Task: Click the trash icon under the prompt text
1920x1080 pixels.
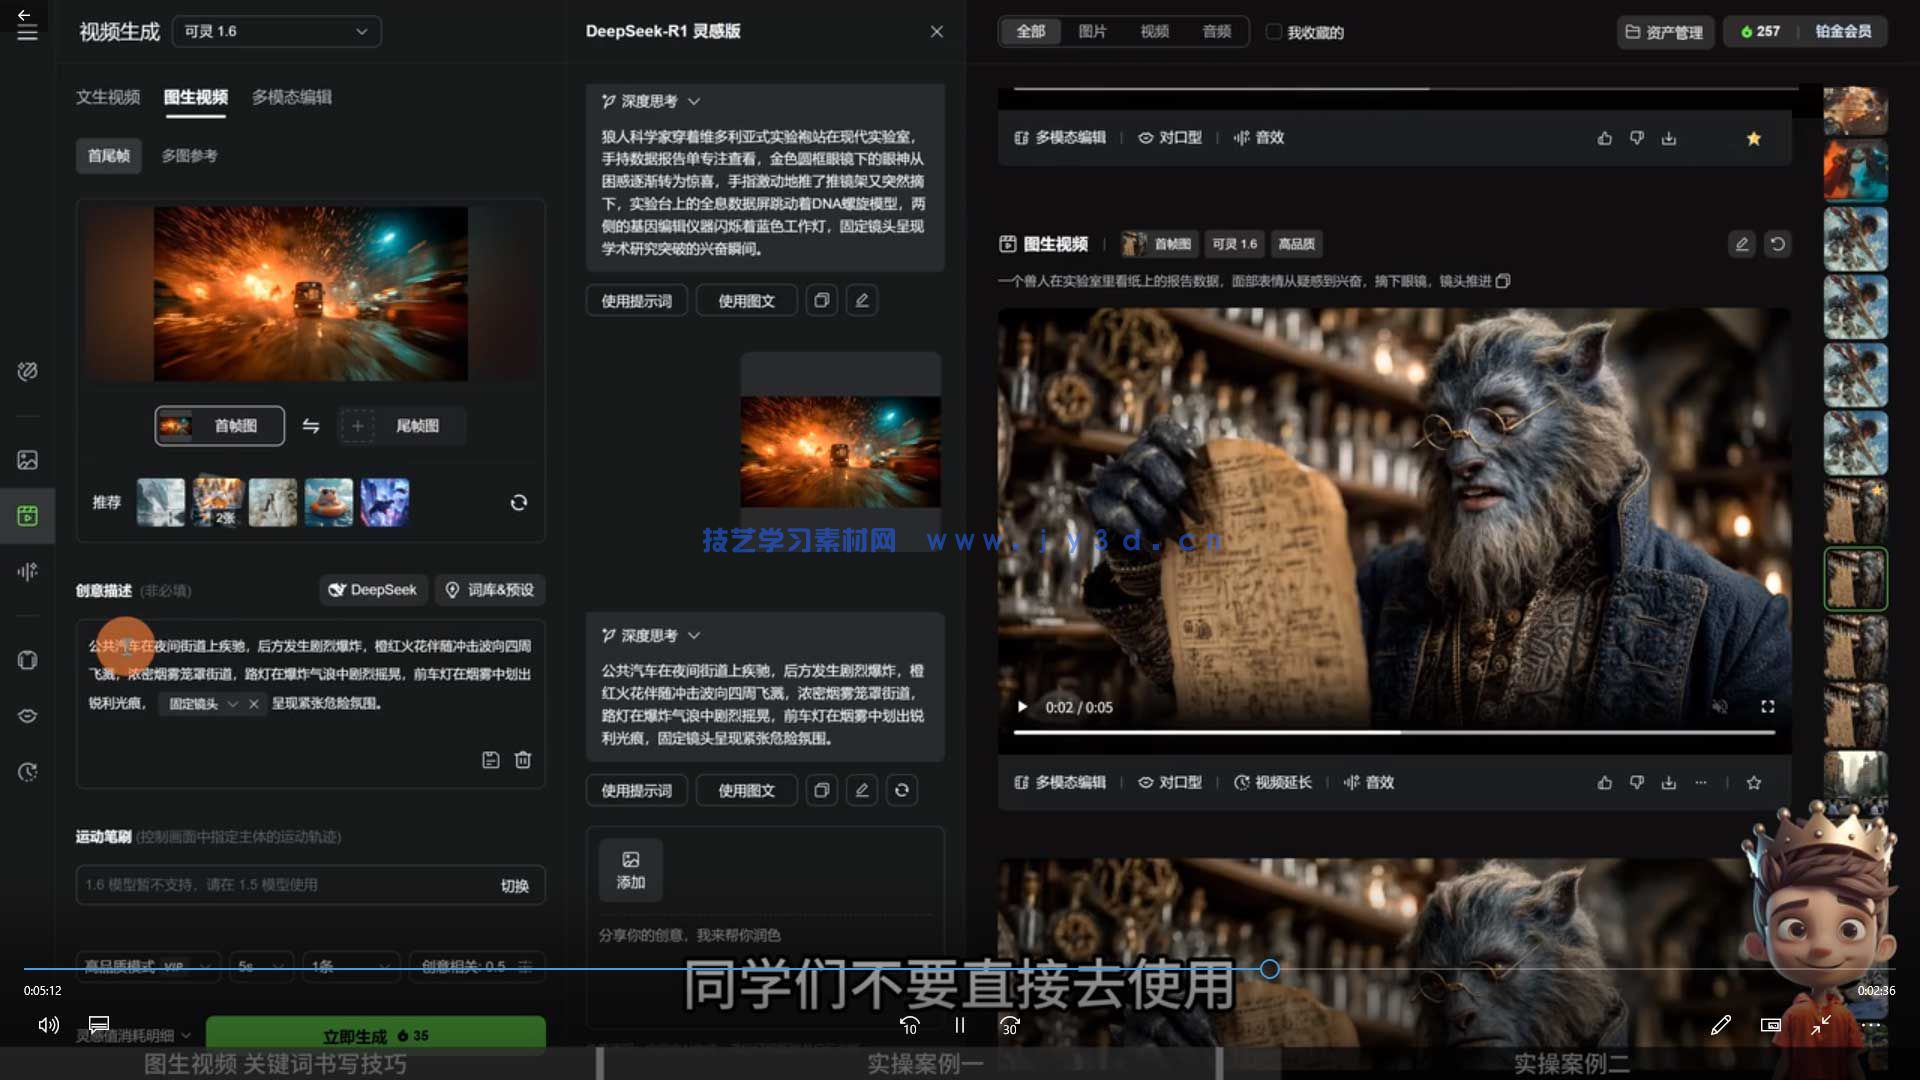Action: (522, 760)
